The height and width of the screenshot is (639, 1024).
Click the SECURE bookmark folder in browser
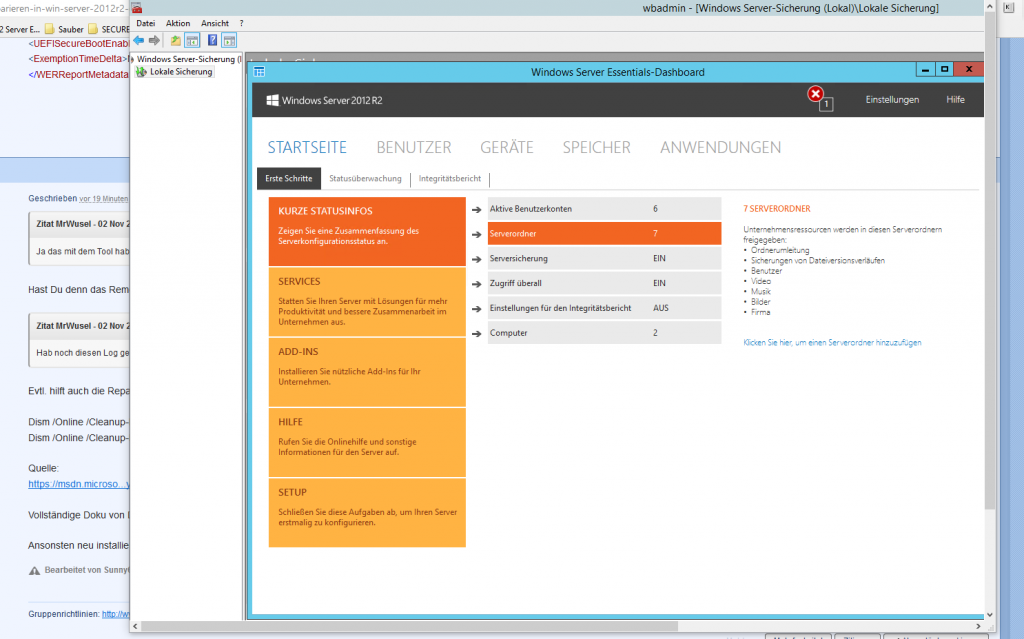(x=109, y=29)
